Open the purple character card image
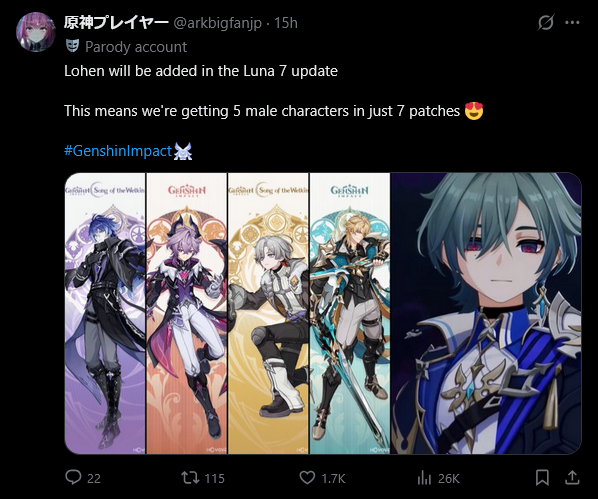 coord(105,313)
